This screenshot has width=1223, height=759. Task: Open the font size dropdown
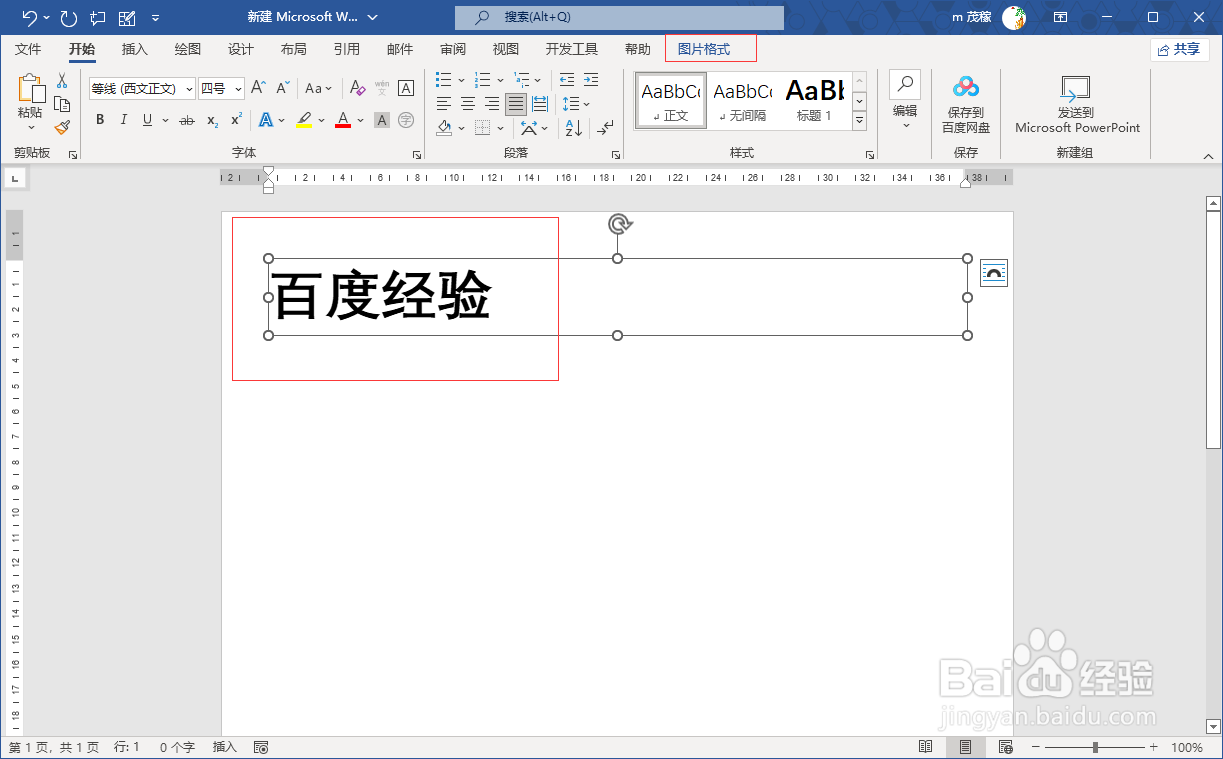[x=238, y=89]
